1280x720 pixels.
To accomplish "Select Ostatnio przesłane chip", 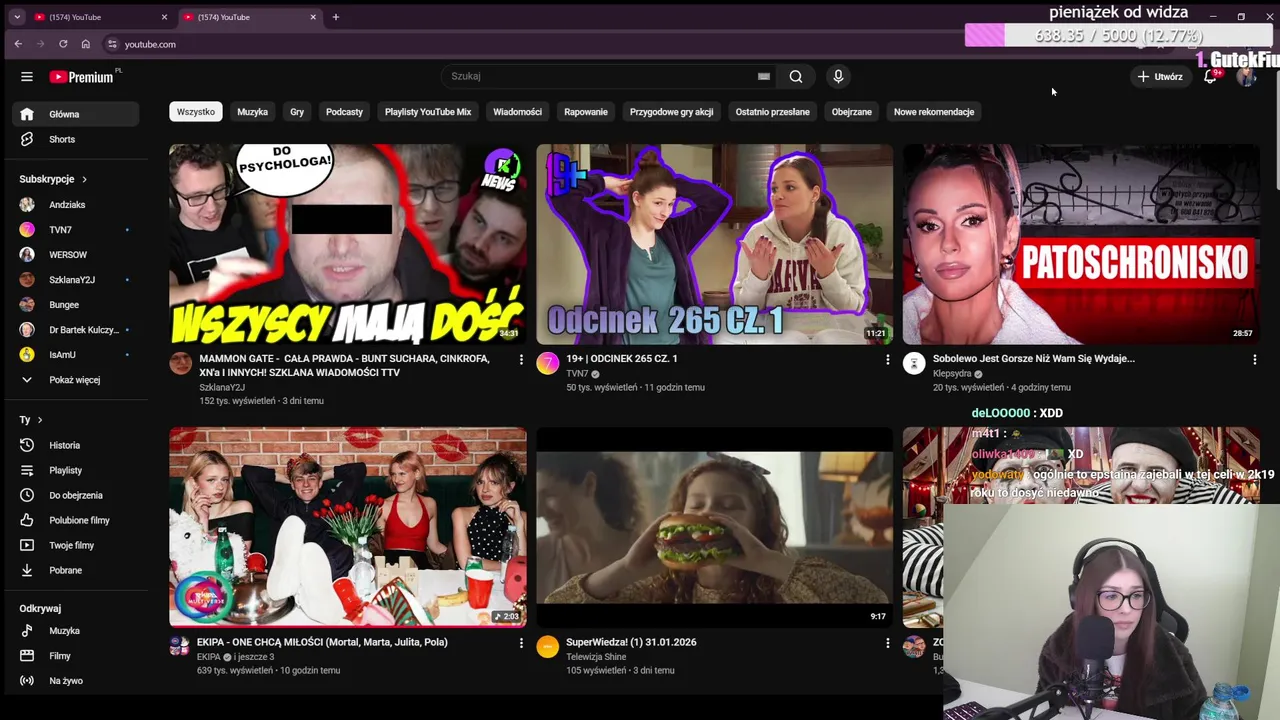I will [773, 112].
